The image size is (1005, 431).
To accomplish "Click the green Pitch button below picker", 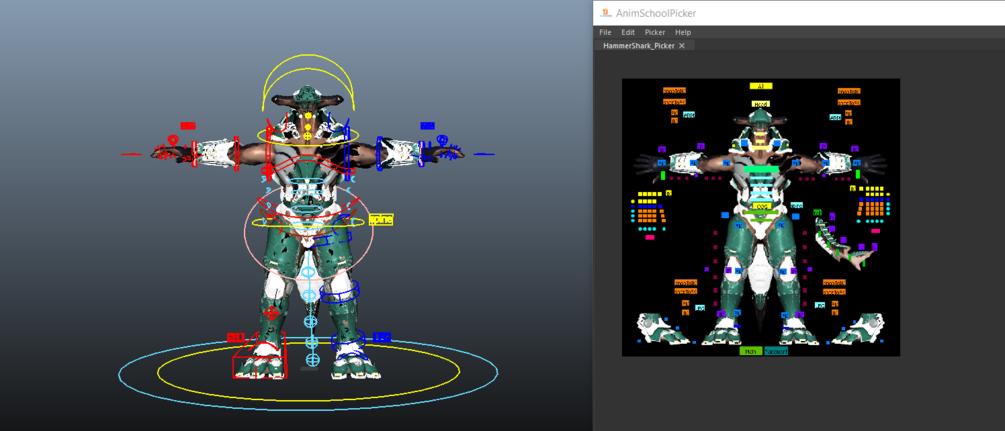I will [x=751, y=351].
